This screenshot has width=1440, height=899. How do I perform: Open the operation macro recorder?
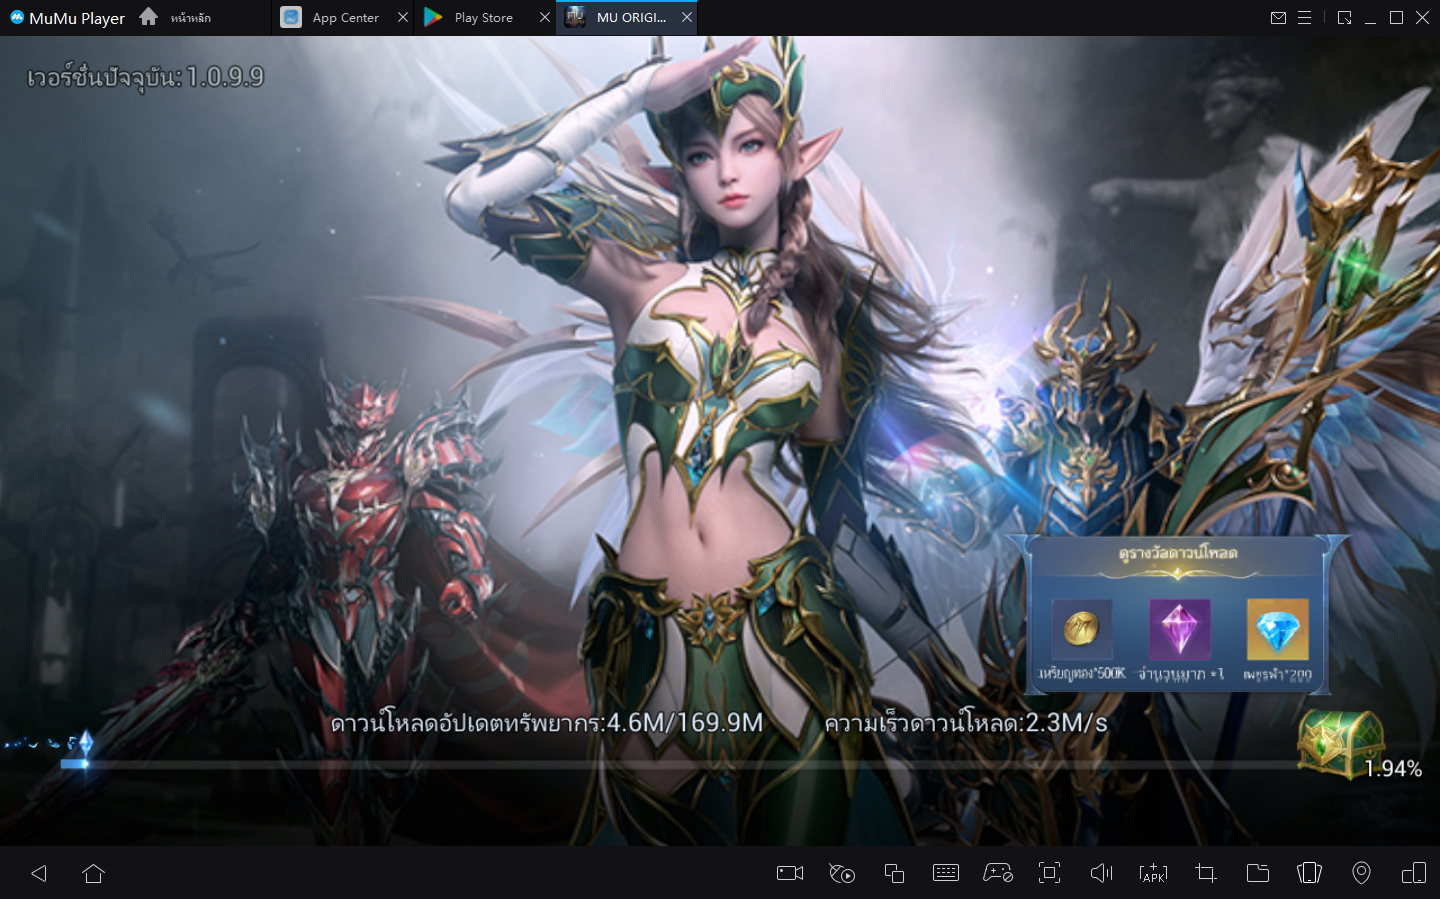(x=842, y=873)
